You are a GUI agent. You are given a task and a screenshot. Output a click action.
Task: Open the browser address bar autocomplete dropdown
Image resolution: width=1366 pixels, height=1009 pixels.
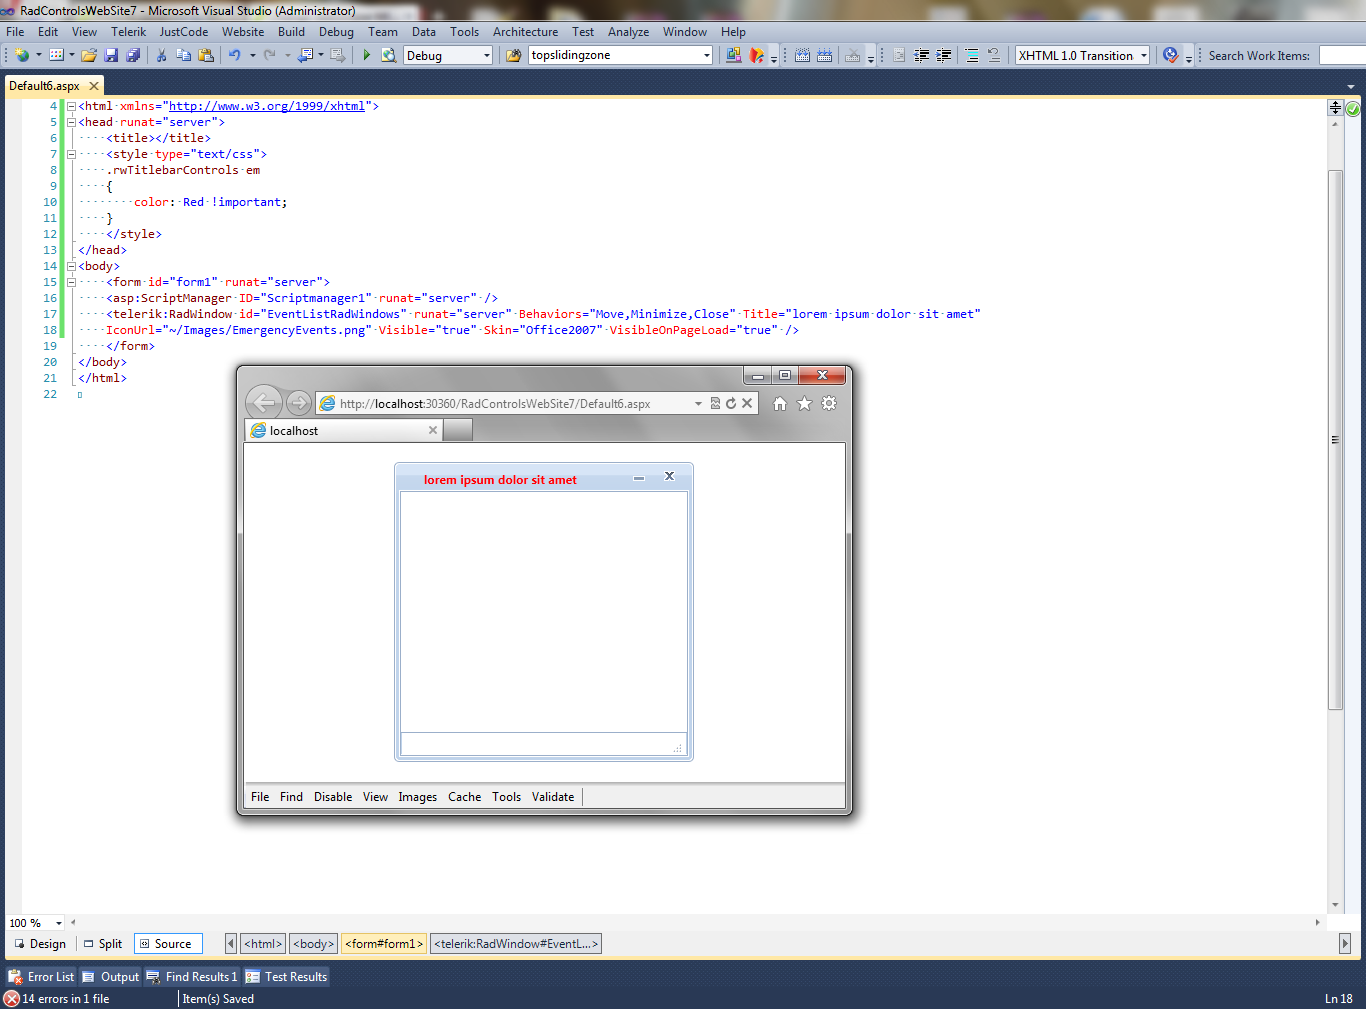[698, 403]
